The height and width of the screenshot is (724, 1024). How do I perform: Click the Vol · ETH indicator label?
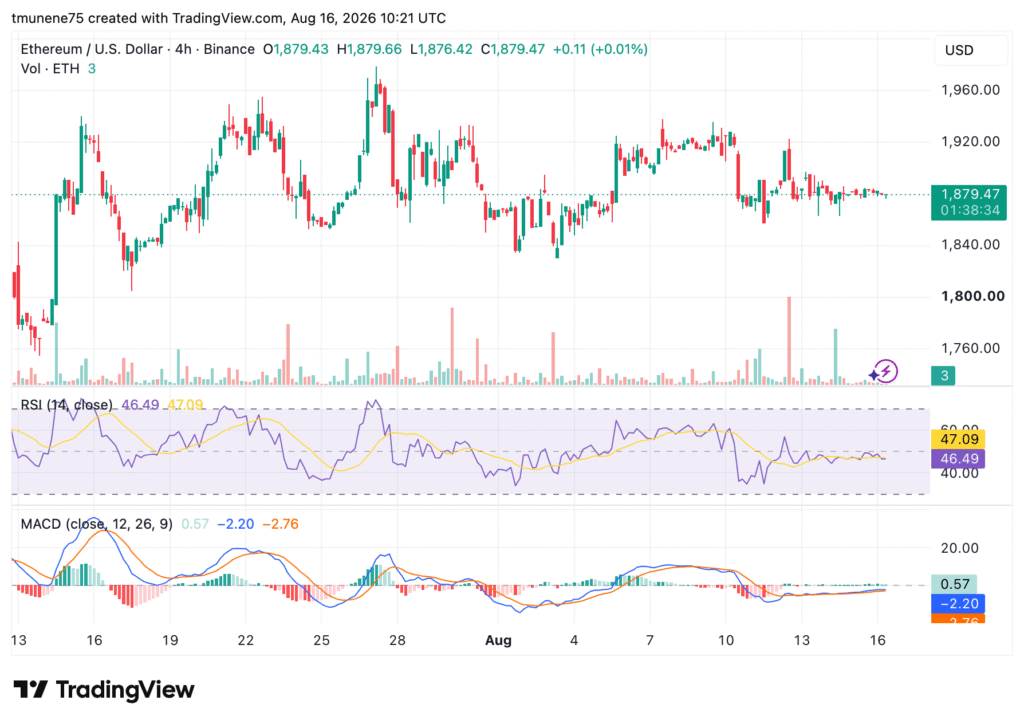click(50, 69)
